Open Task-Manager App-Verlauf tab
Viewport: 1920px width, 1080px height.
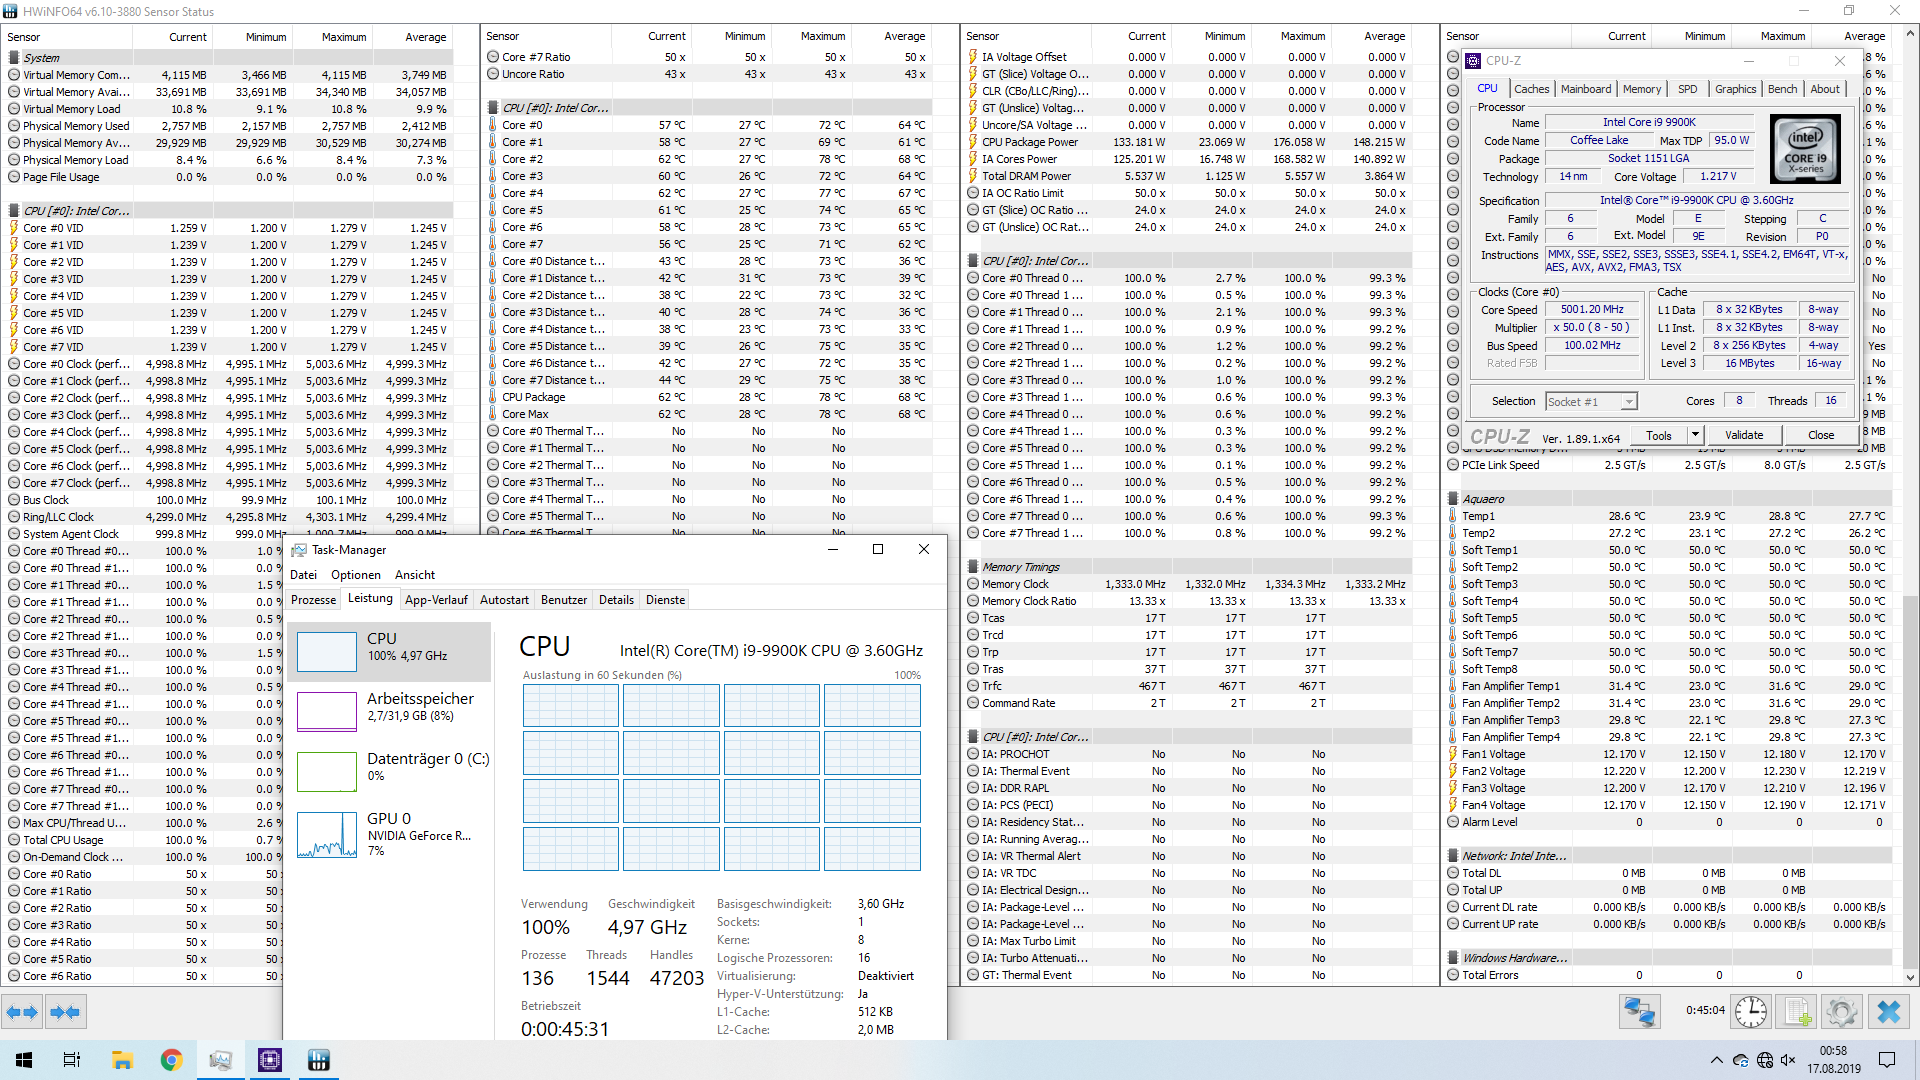(436, 600)
